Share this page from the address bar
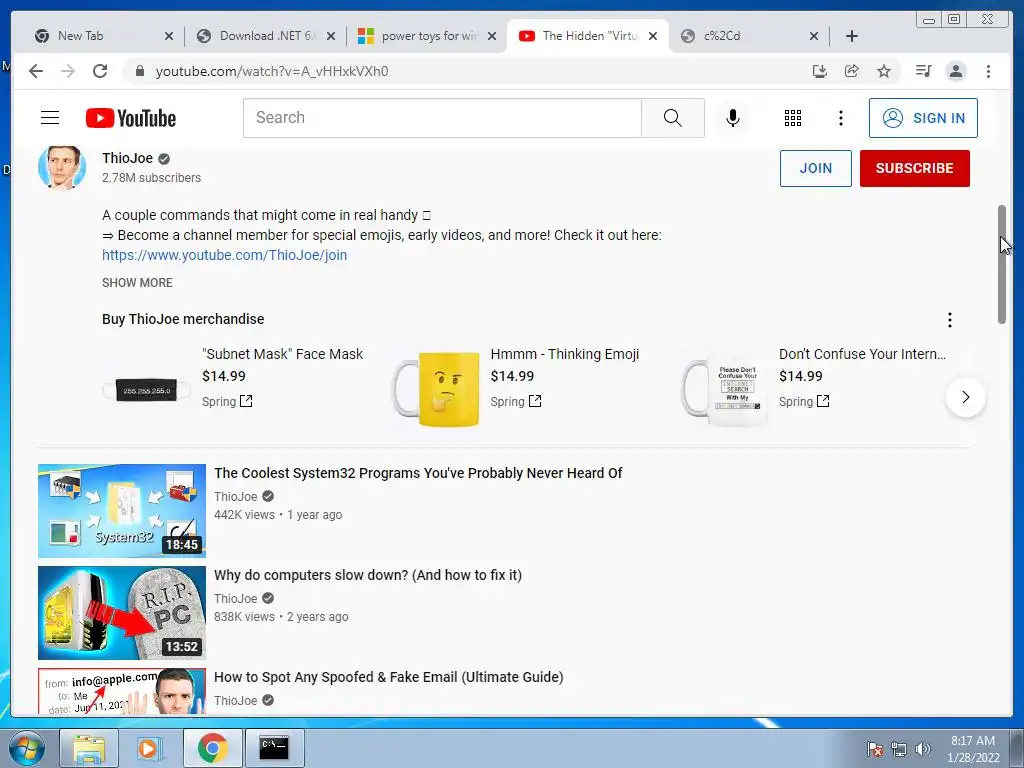The image size is (1024, 768). (852, 71)
